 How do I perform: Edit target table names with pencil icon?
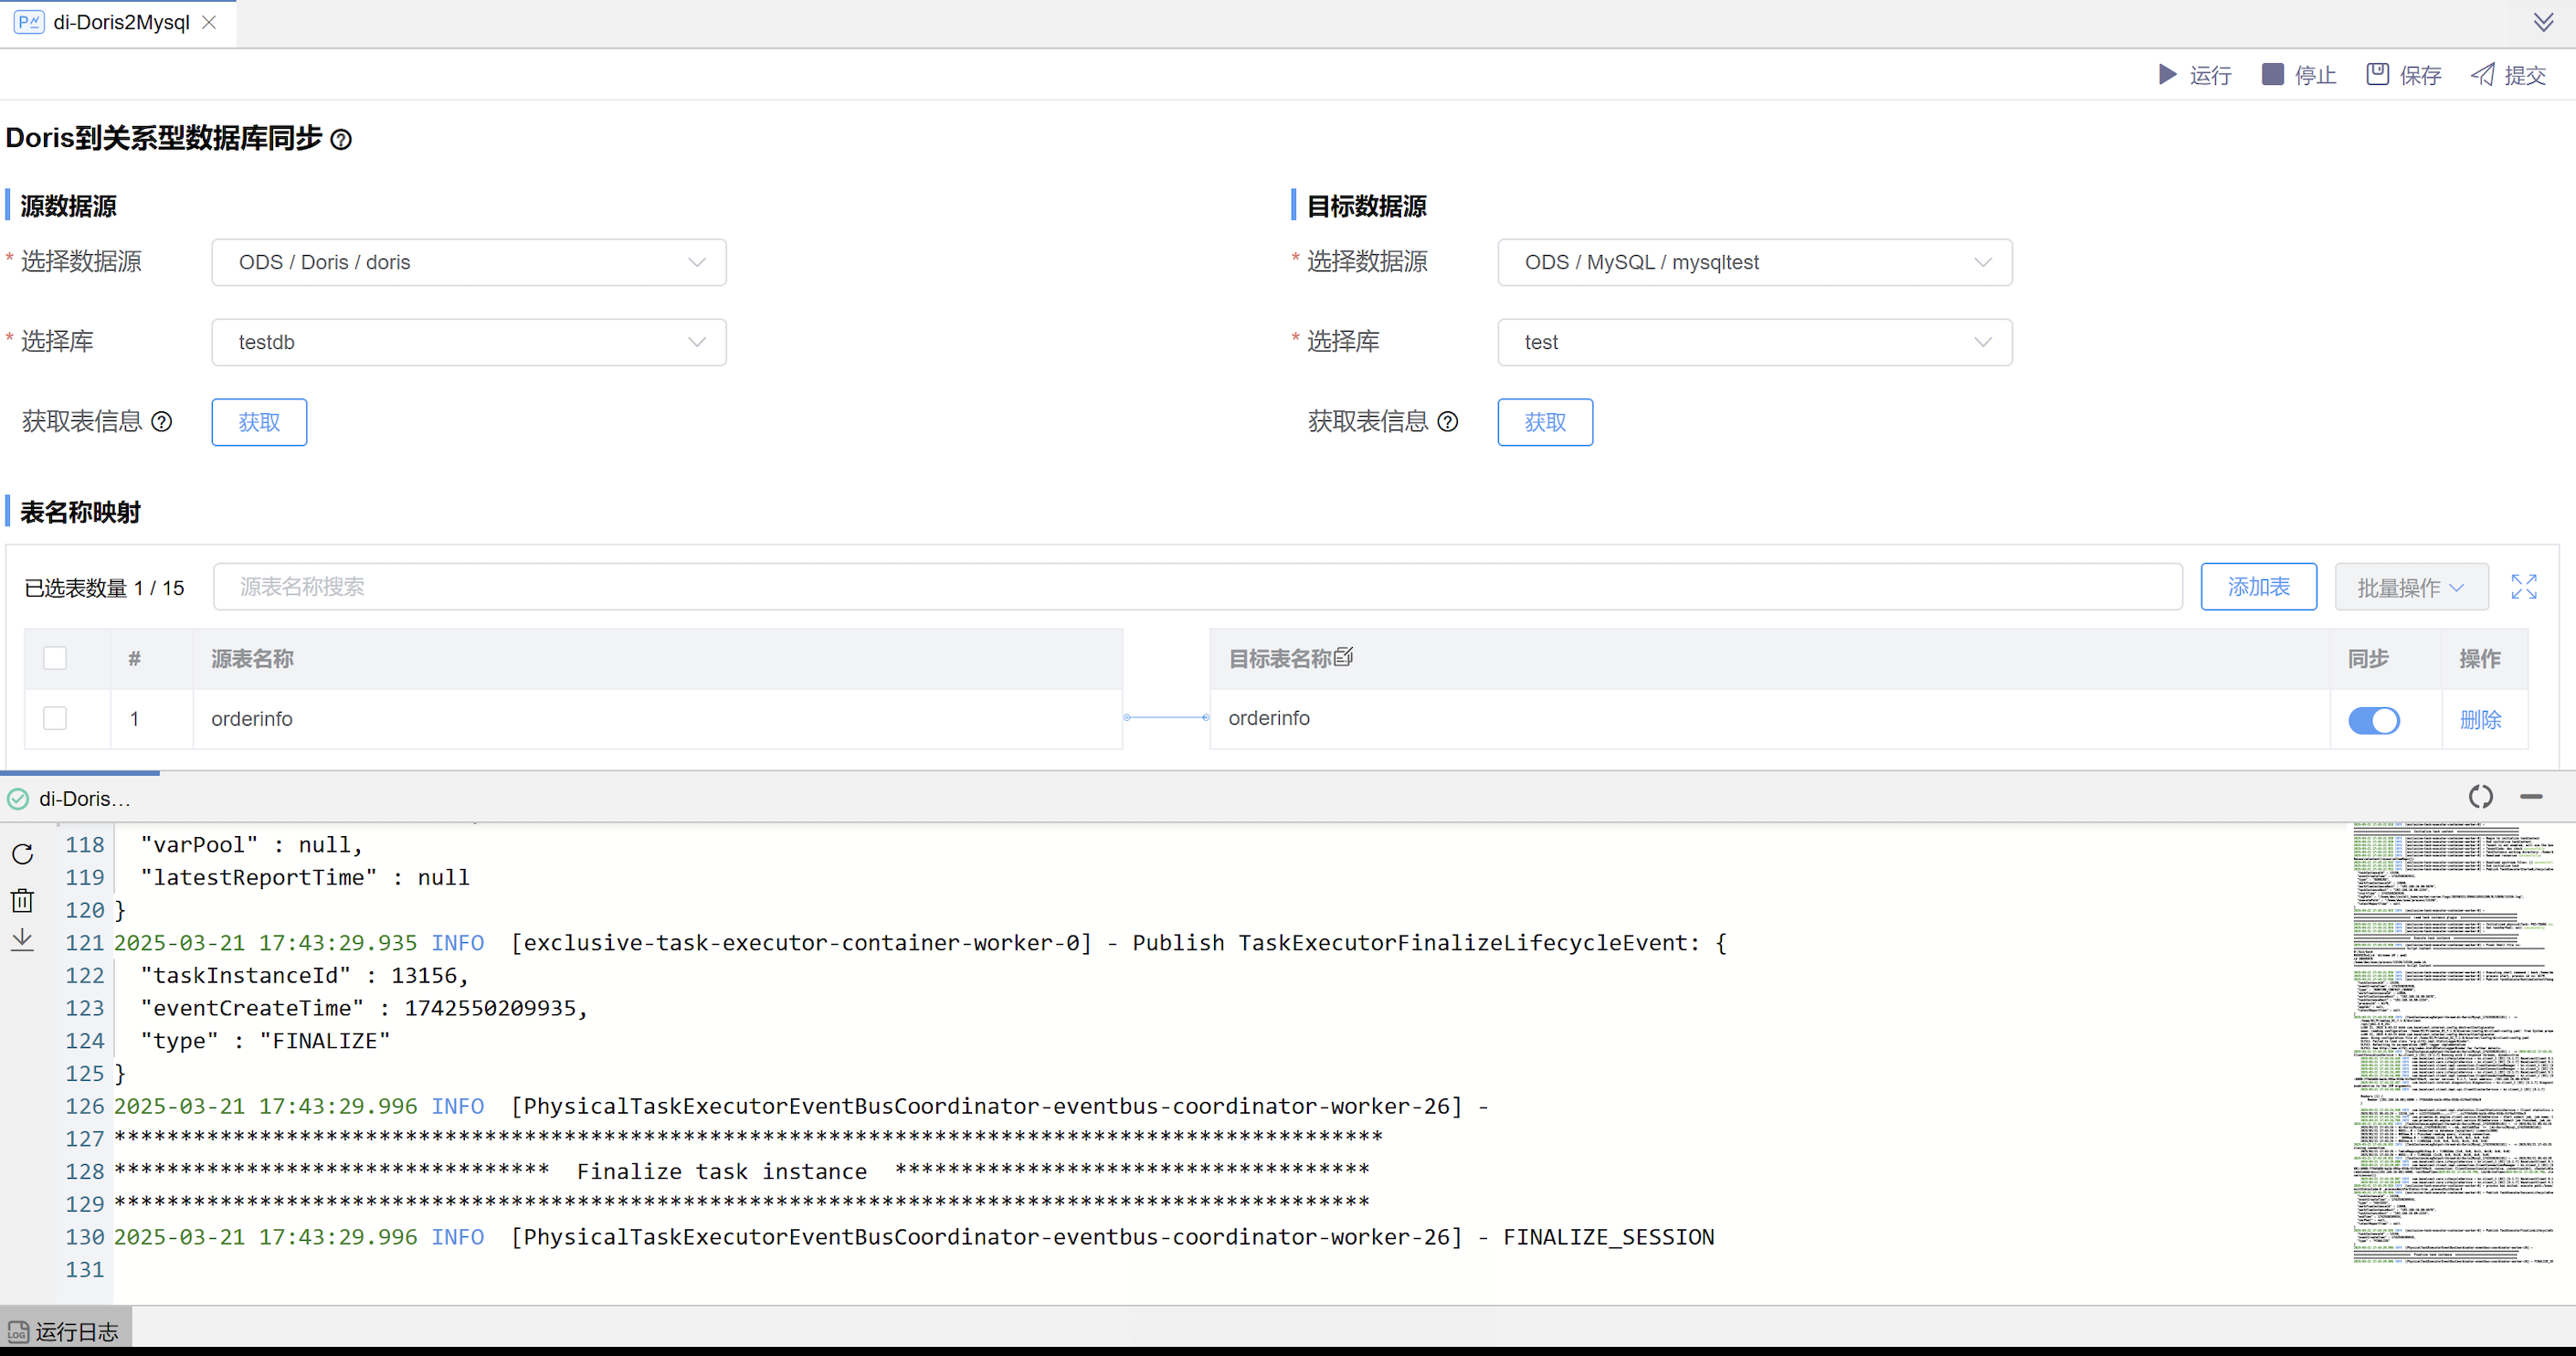pyautogui.click(x=1344, y=657)
